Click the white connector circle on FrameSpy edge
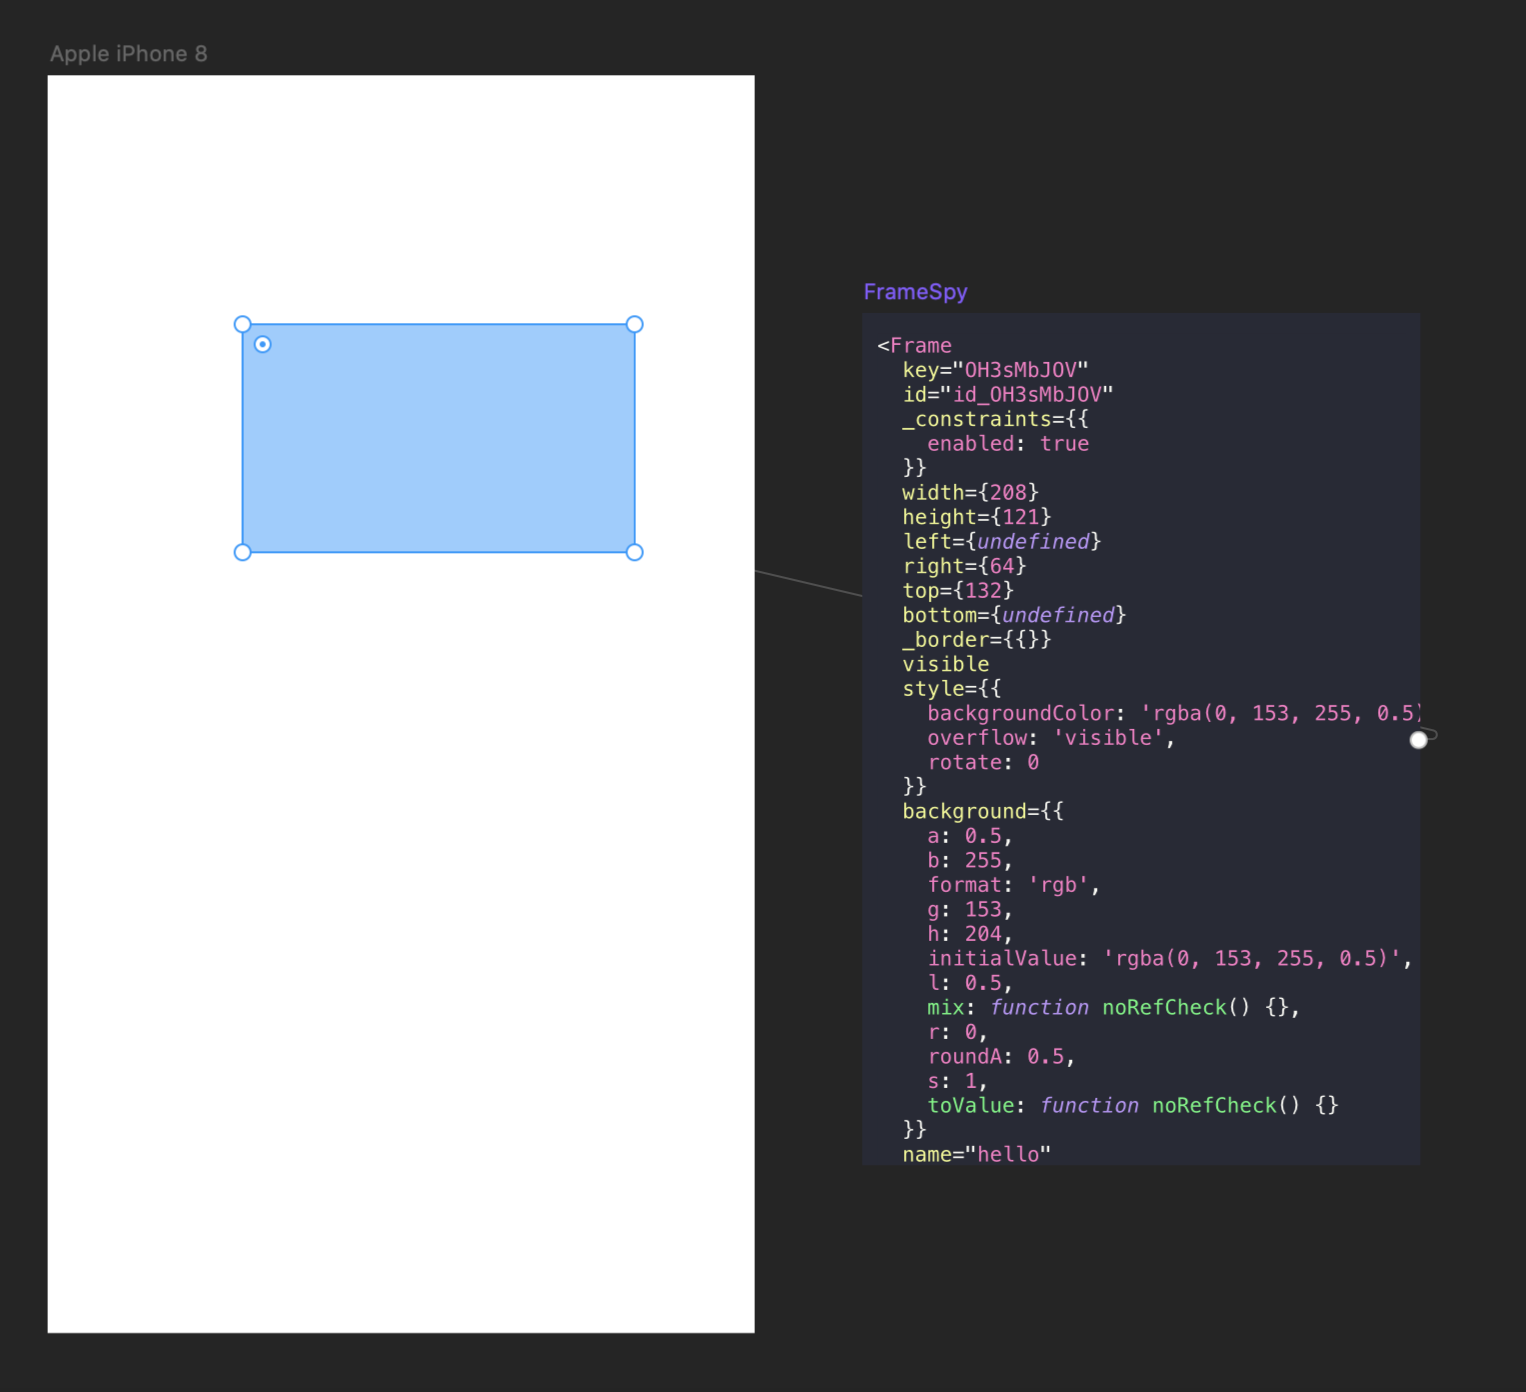This screenshot has width=1526, height=1392. pyautogui.click(x=1418, y=740)
